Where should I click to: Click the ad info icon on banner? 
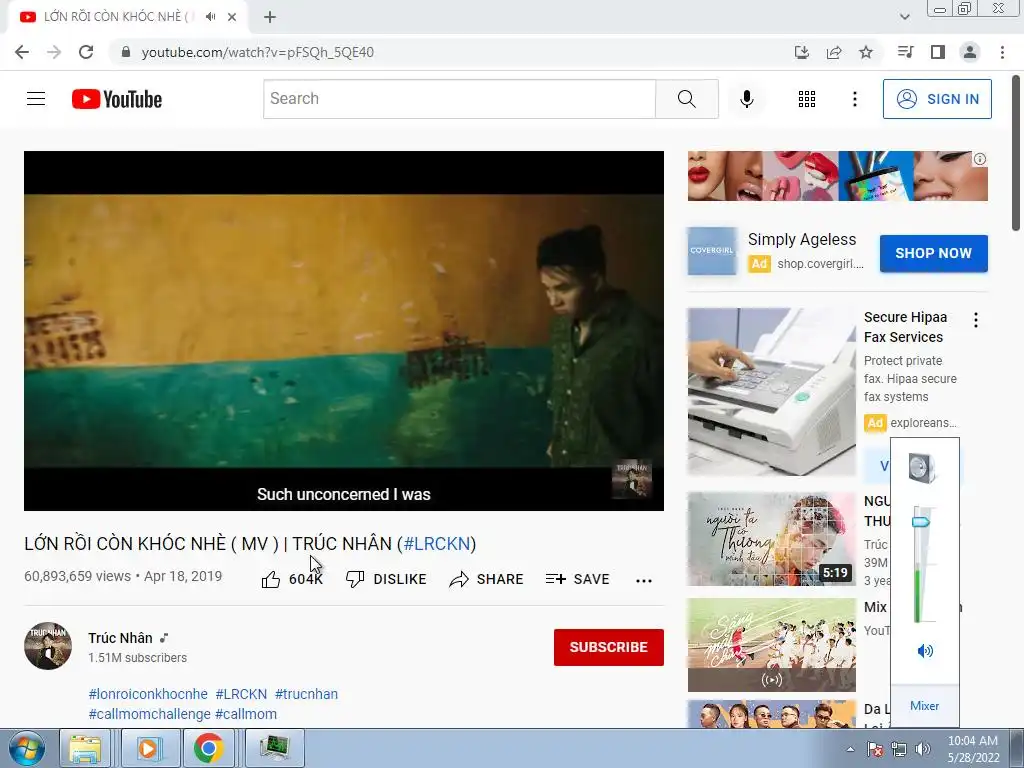coord(979,159)
